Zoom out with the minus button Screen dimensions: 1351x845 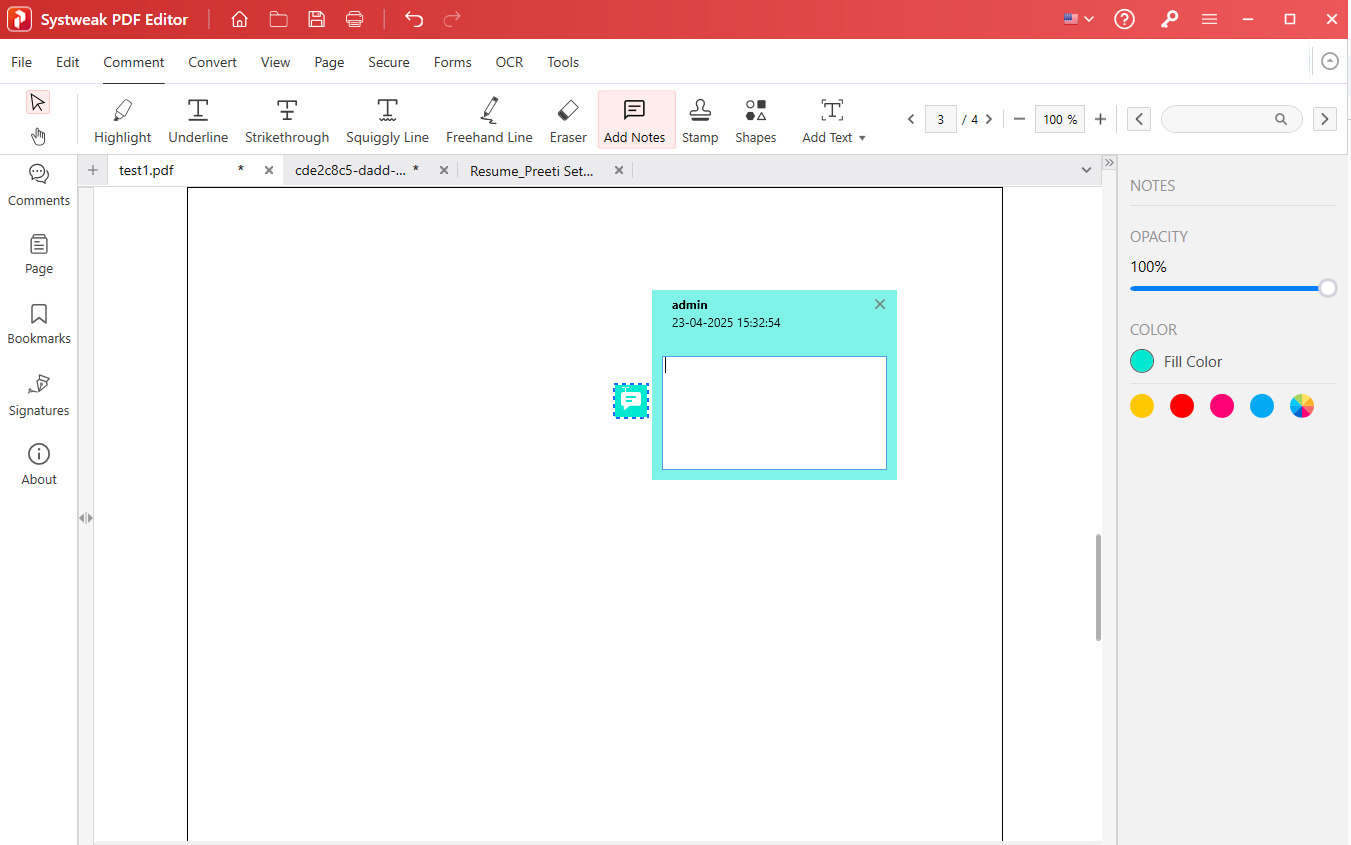click(x=1019, y=119)
